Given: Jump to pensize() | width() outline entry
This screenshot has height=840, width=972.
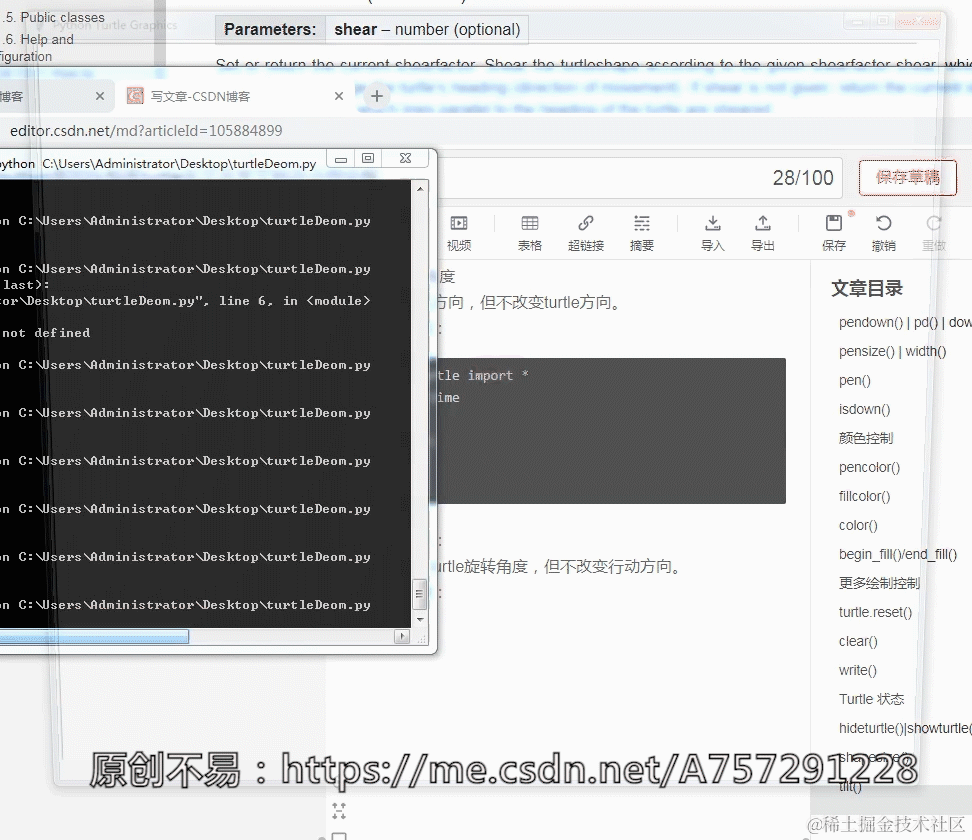Looking at the screenshot, I should click(x=892, y=351).
